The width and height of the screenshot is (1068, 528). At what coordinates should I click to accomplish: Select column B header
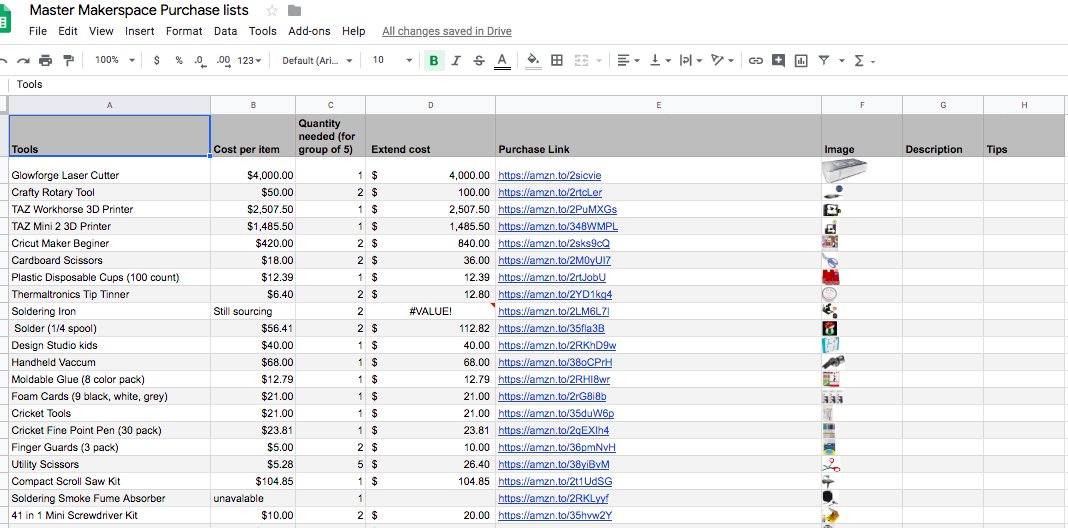pyautogui.click(x=253, y=105)
